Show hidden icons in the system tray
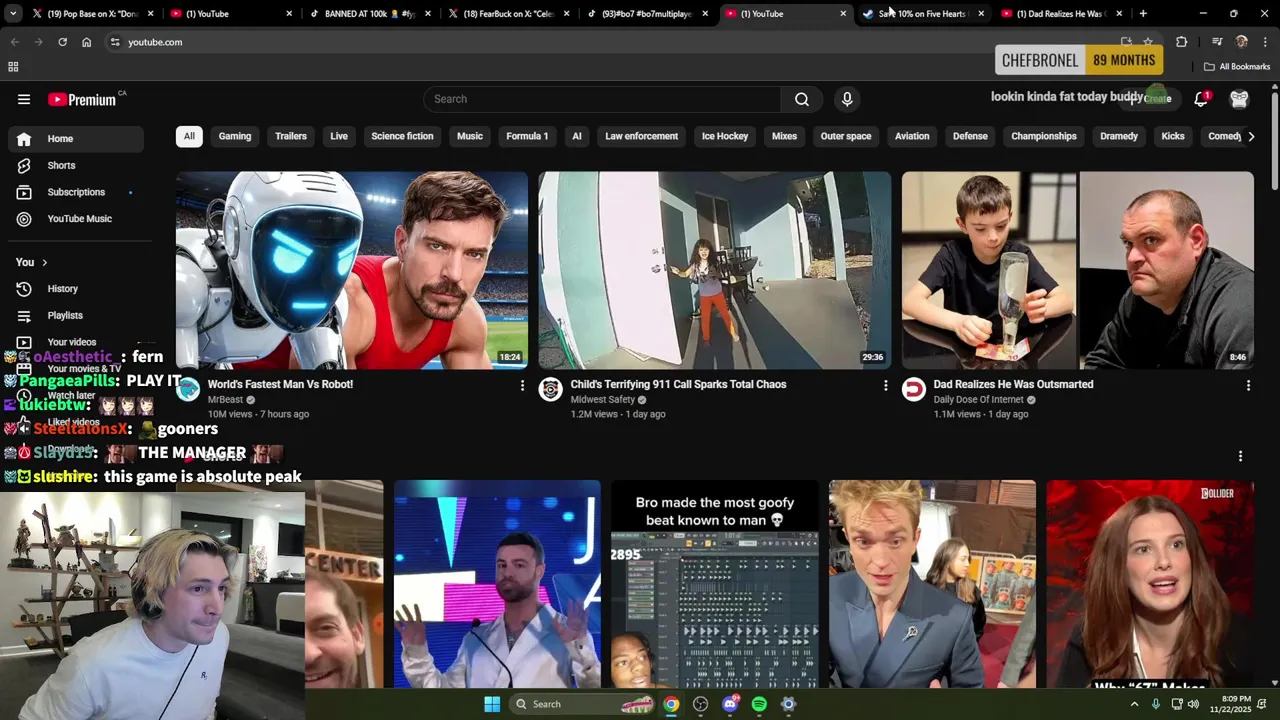1280x720 pixels. click(x=1134, y=704)
